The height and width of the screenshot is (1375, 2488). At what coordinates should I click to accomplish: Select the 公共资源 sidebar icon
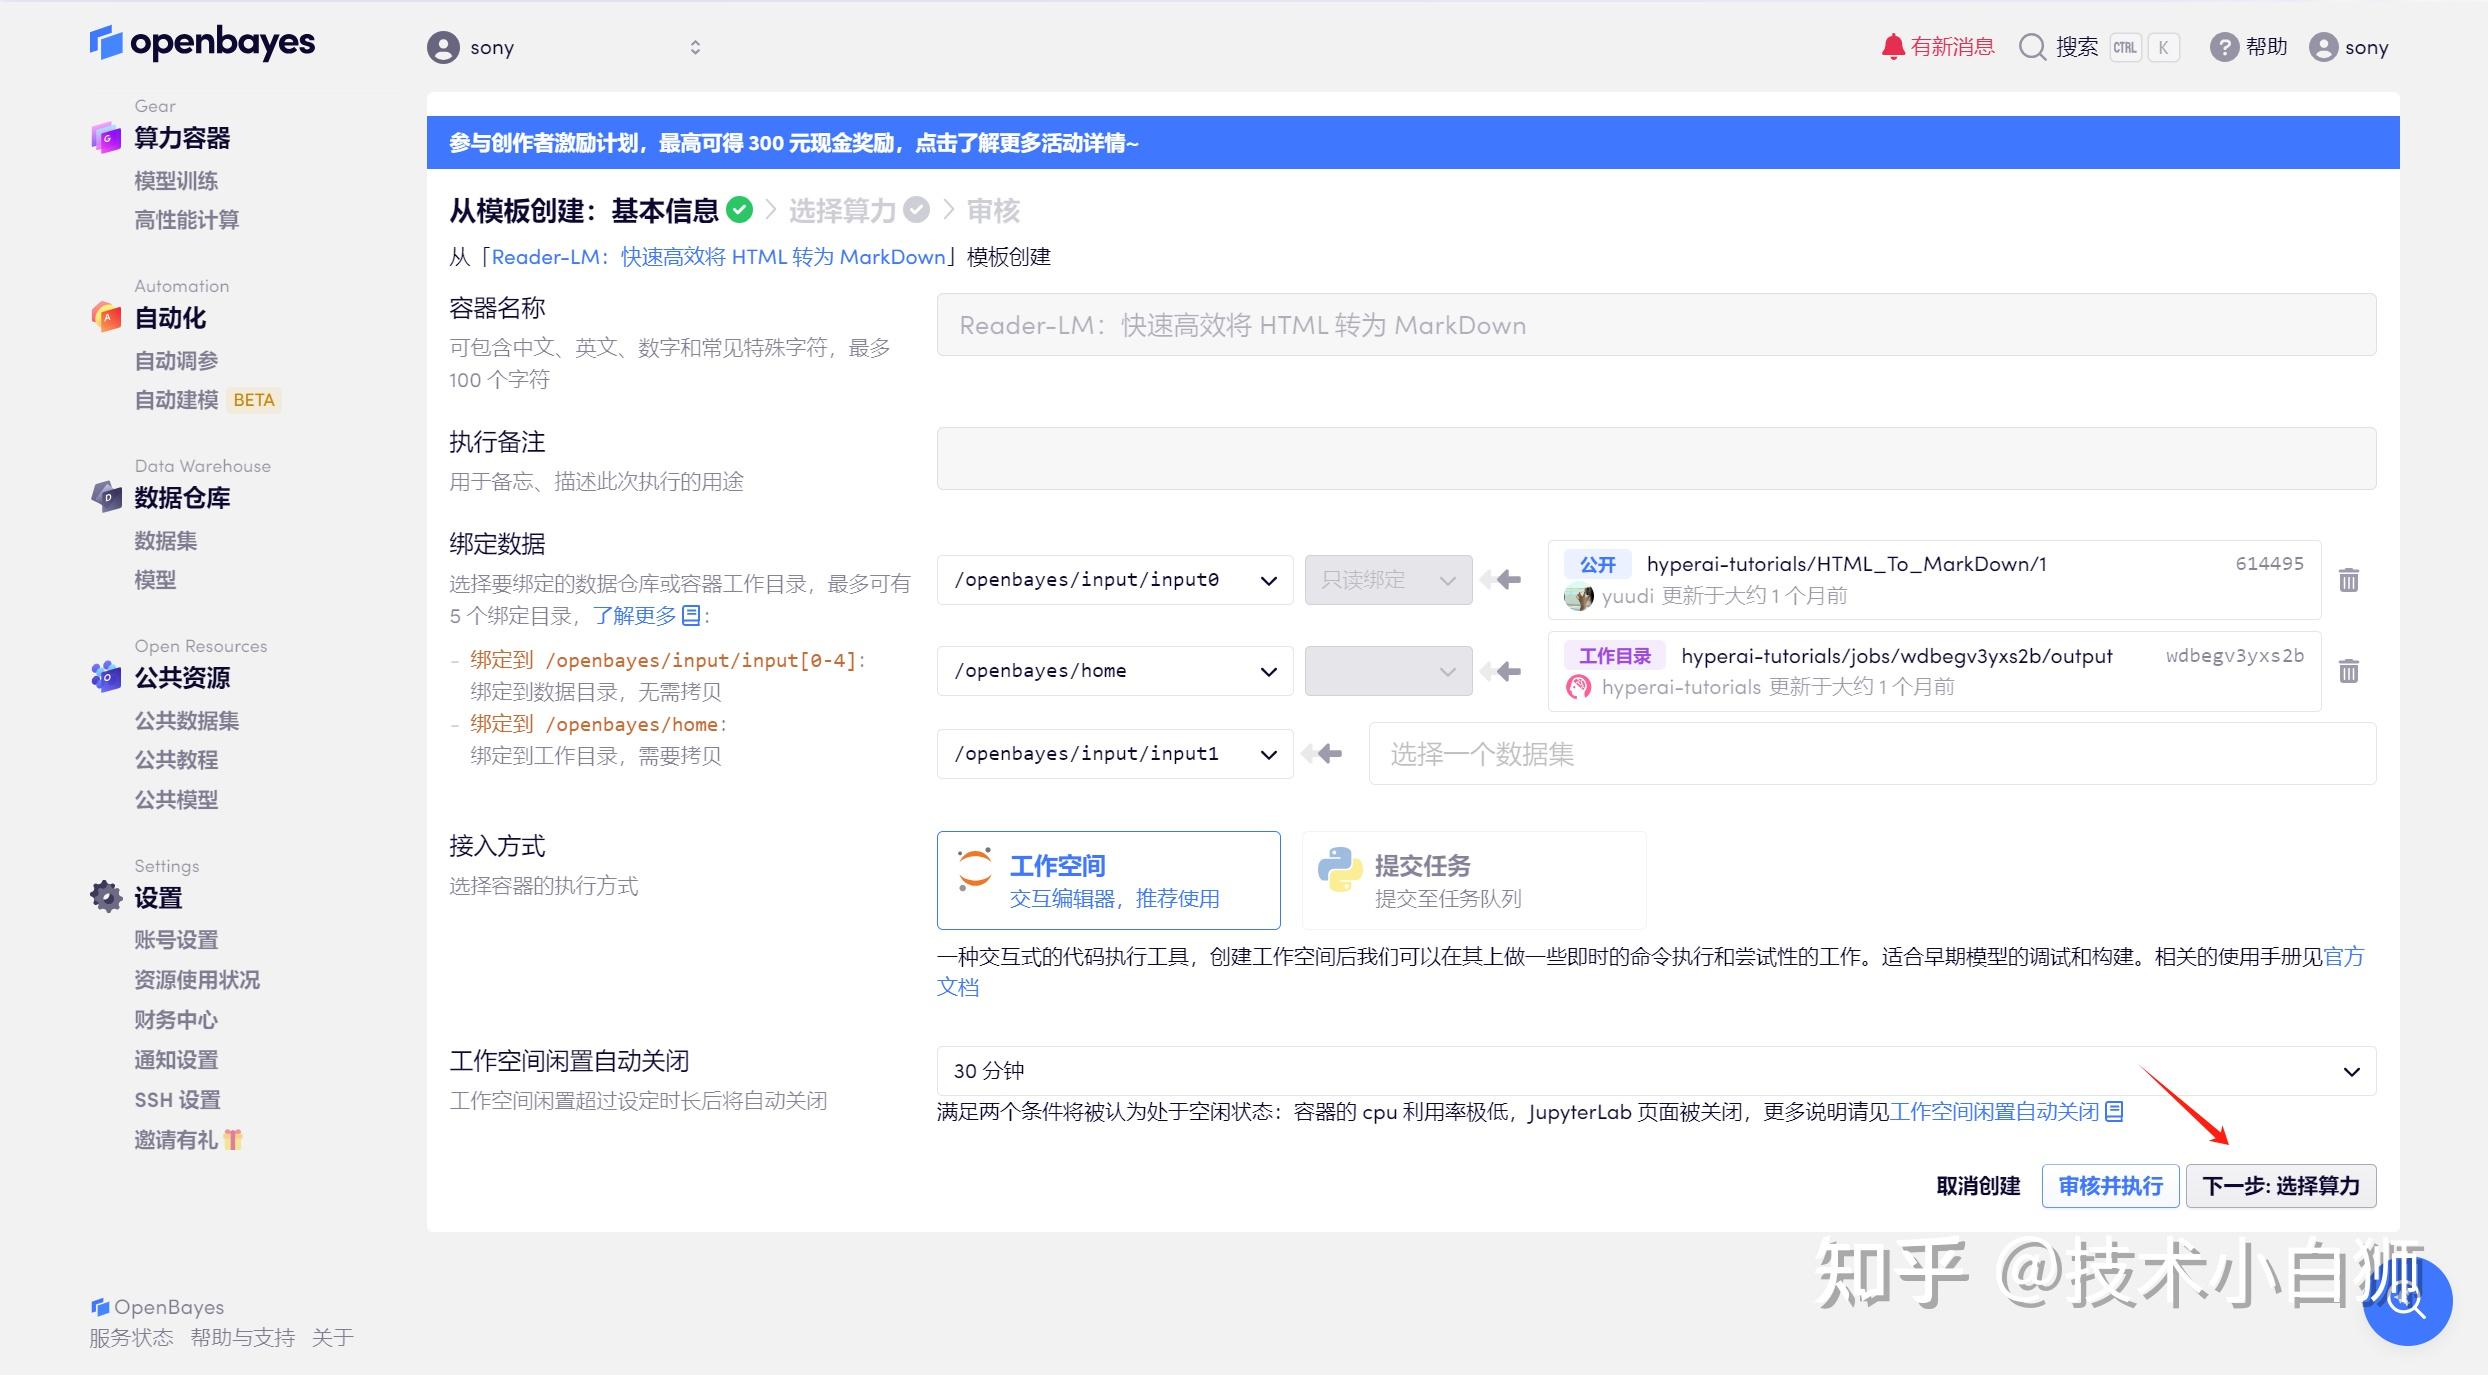pyautogui.click(x=106, y=677)
